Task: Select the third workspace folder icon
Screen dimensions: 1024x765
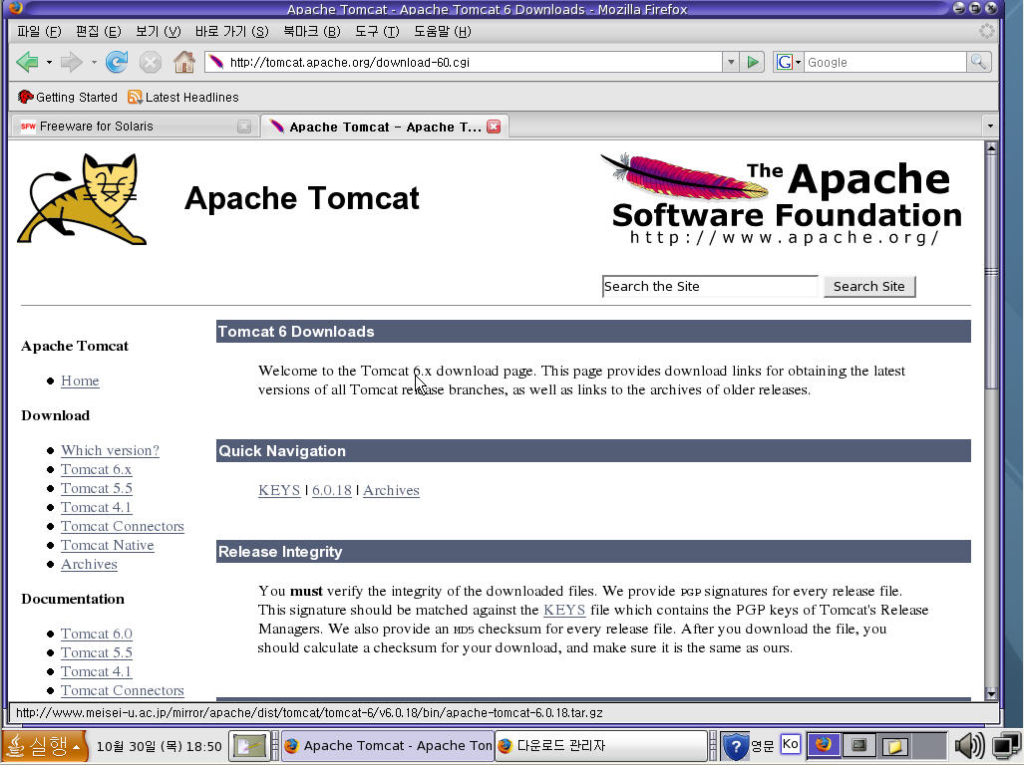Action: [x=895, y=745]
